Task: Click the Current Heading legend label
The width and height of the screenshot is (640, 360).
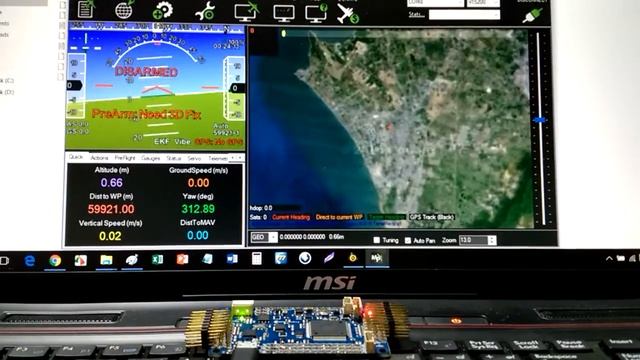Action: pyautogui.click(x=291, y=217)
